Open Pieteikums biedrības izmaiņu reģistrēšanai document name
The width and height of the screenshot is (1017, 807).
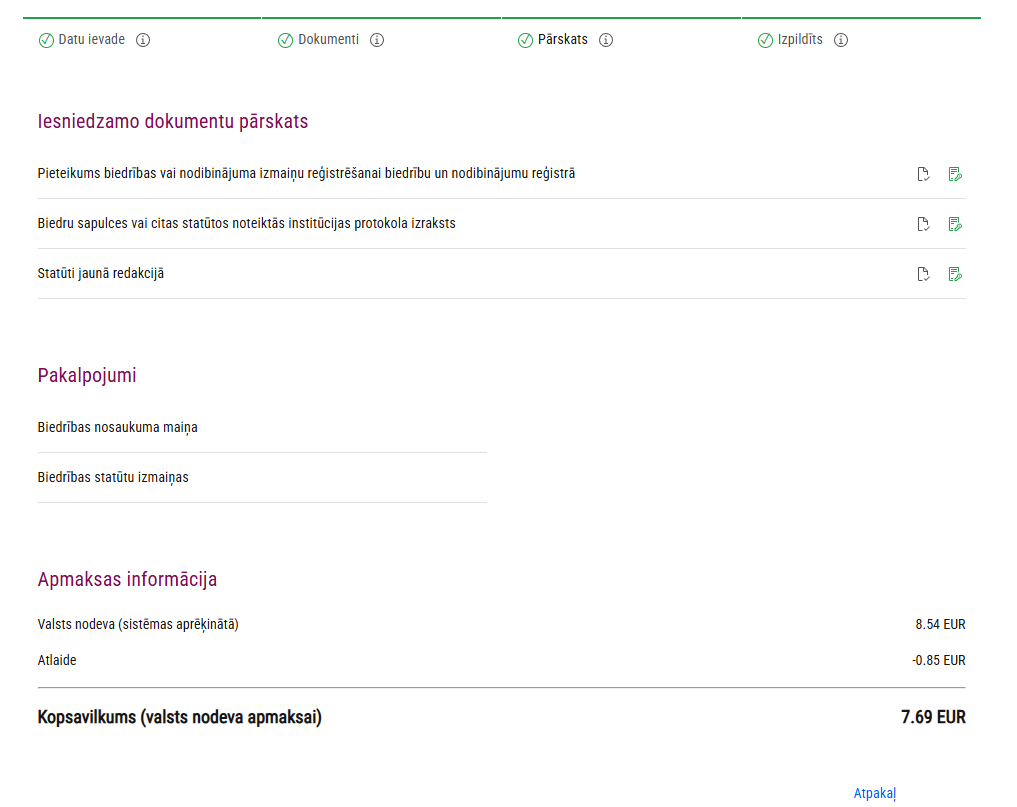pos(306,174)
